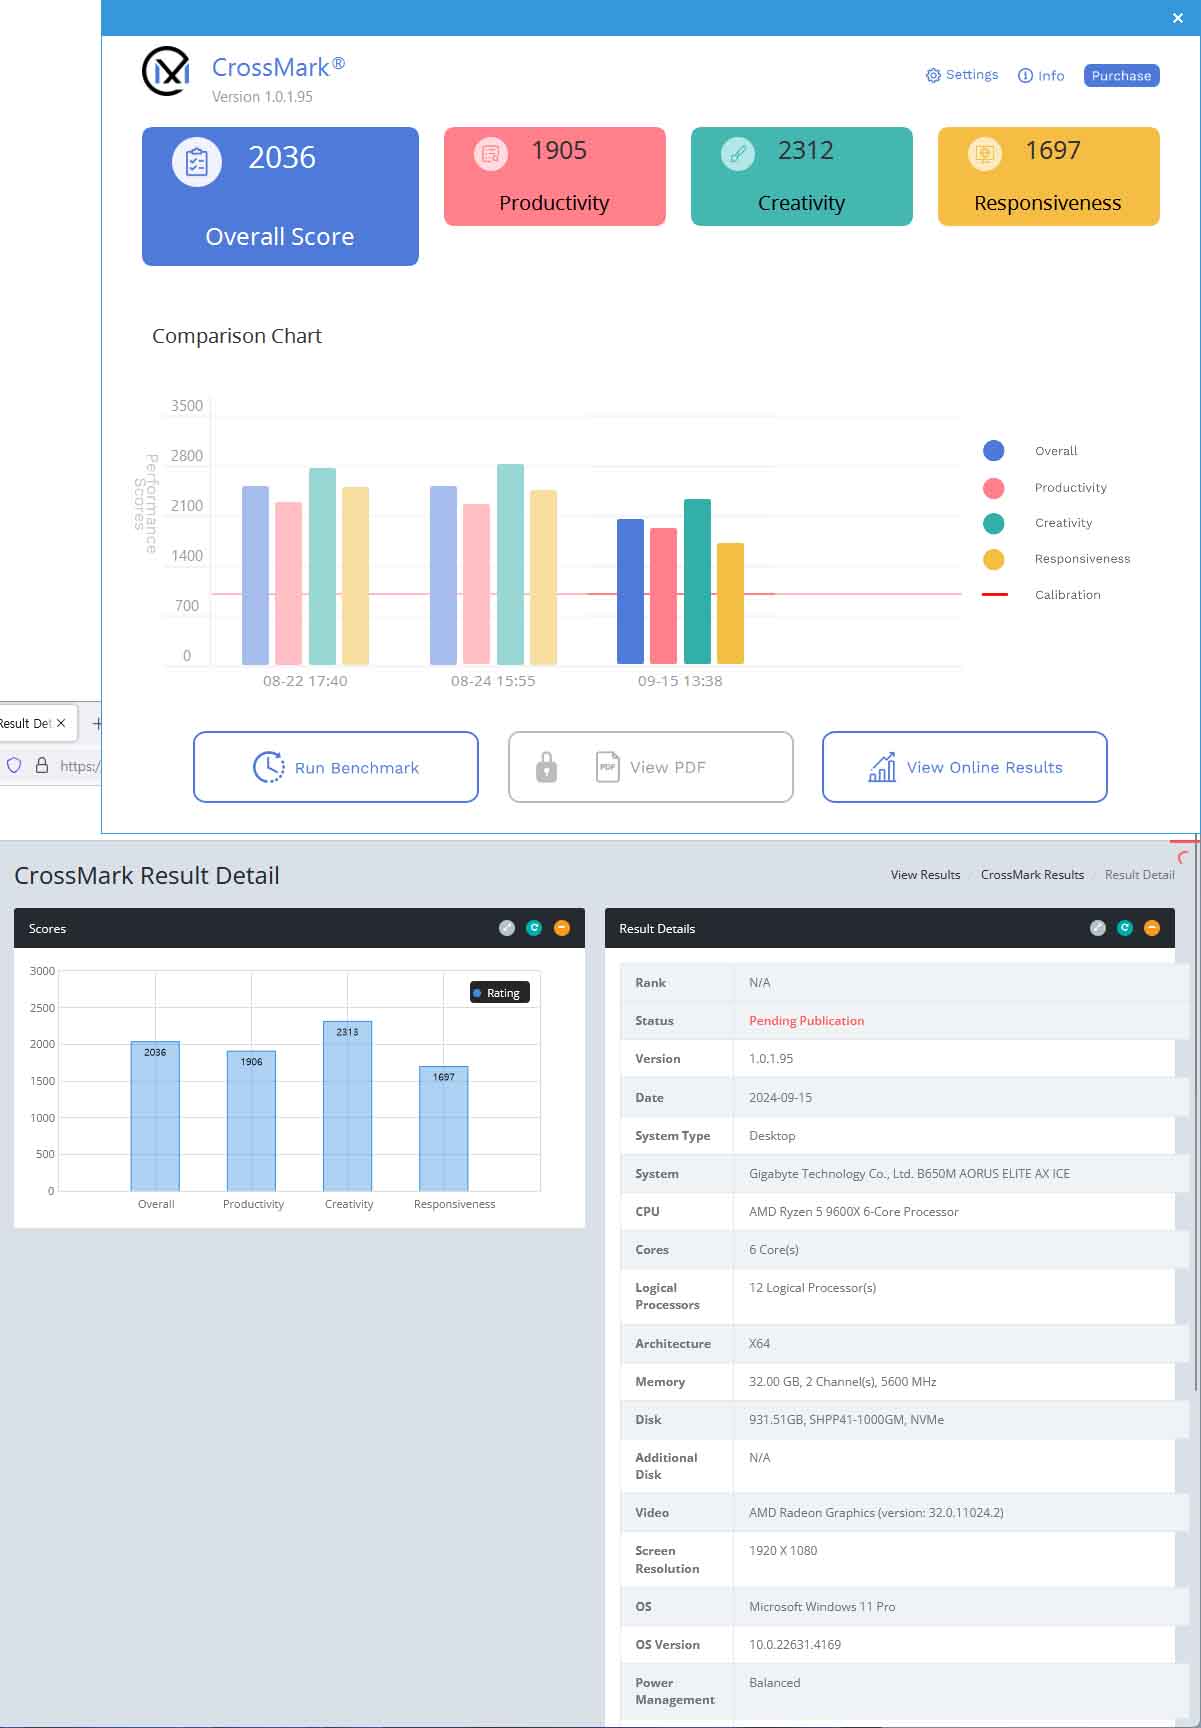Screen dimensions: 1201x1728
Task: Select the 08-24 15:55 productivity bar
Action: click(476, 584)
